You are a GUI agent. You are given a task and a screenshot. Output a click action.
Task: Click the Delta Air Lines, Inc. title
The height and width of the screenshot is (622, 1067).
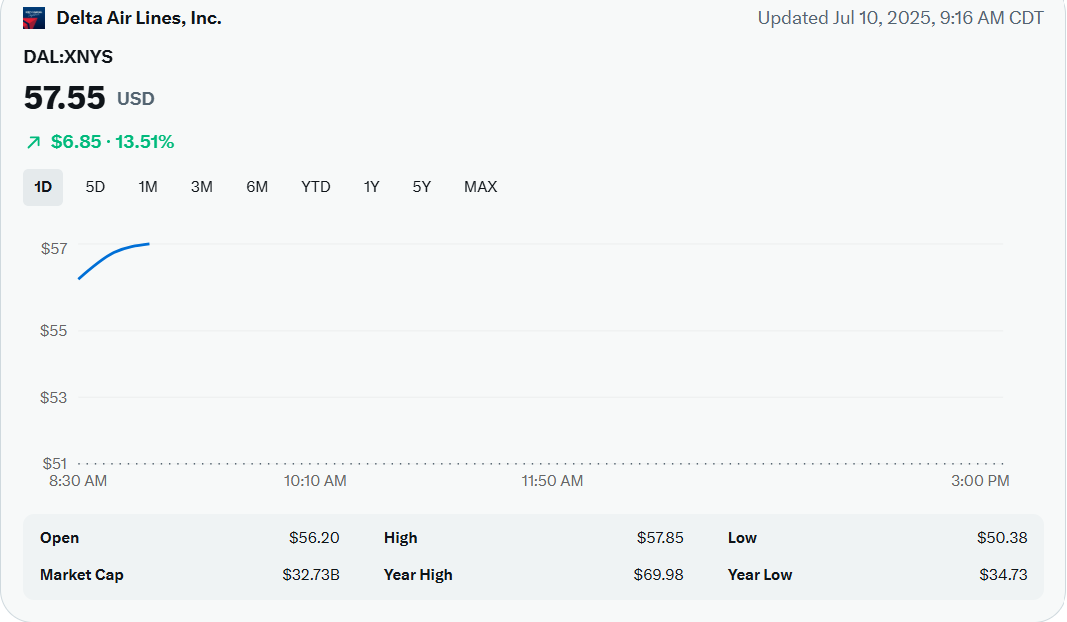(139, 18)
